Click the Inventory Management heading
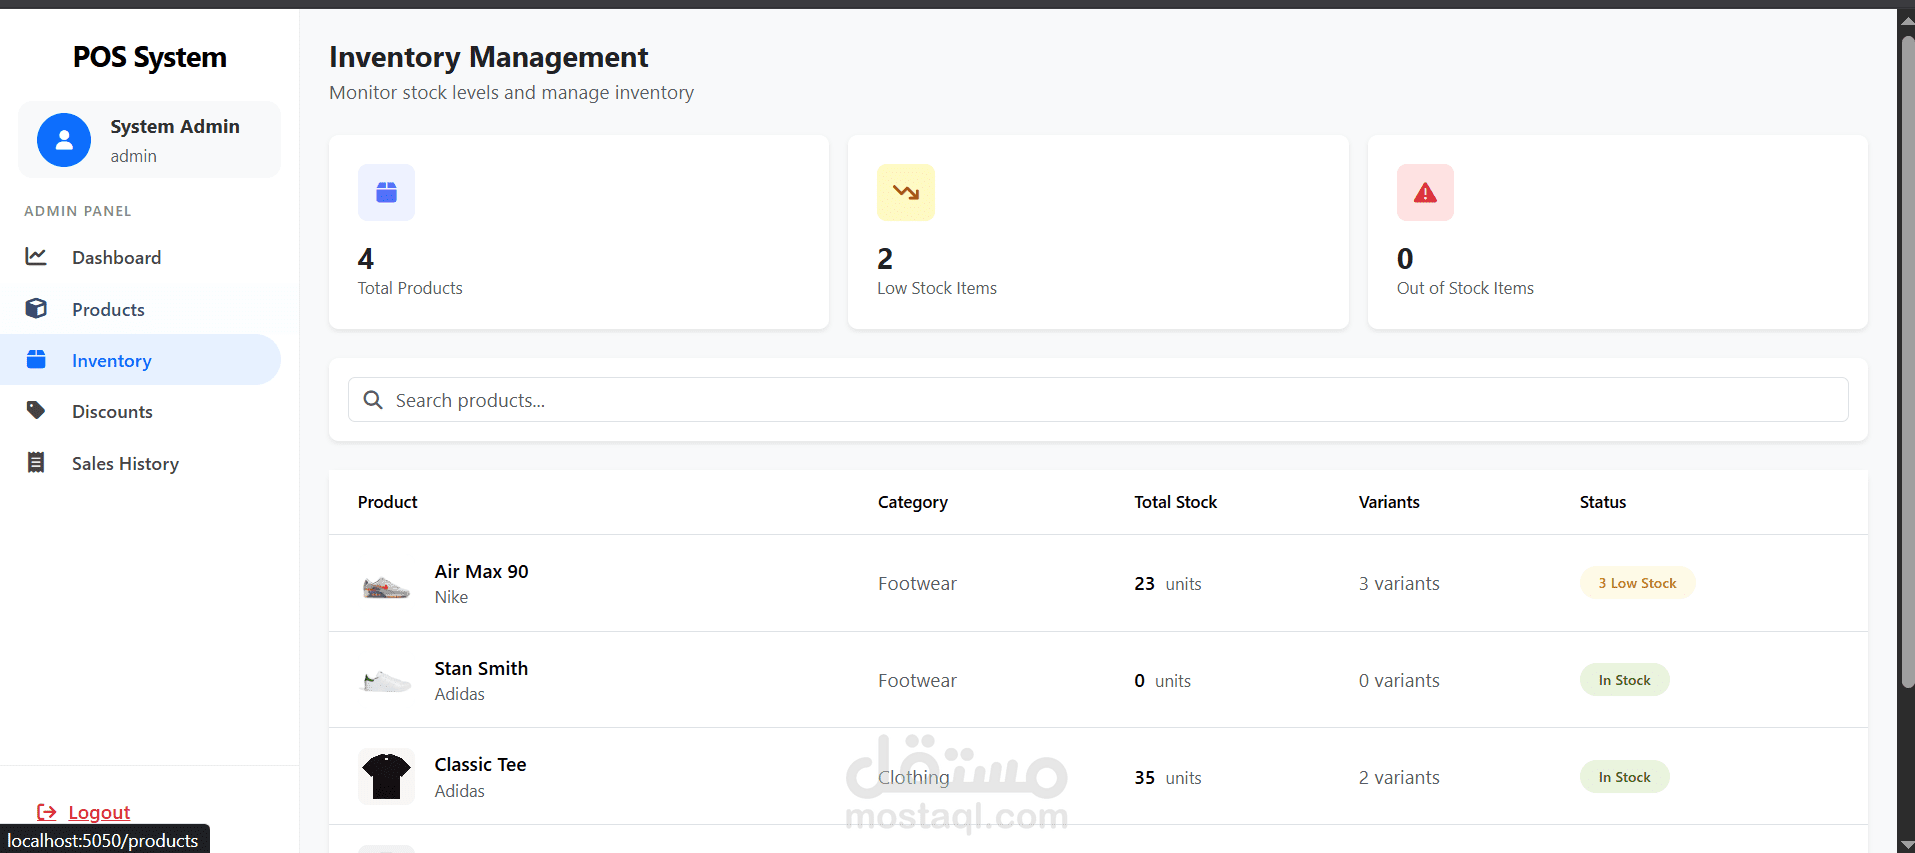1915x853 pixels. (489, 57)
